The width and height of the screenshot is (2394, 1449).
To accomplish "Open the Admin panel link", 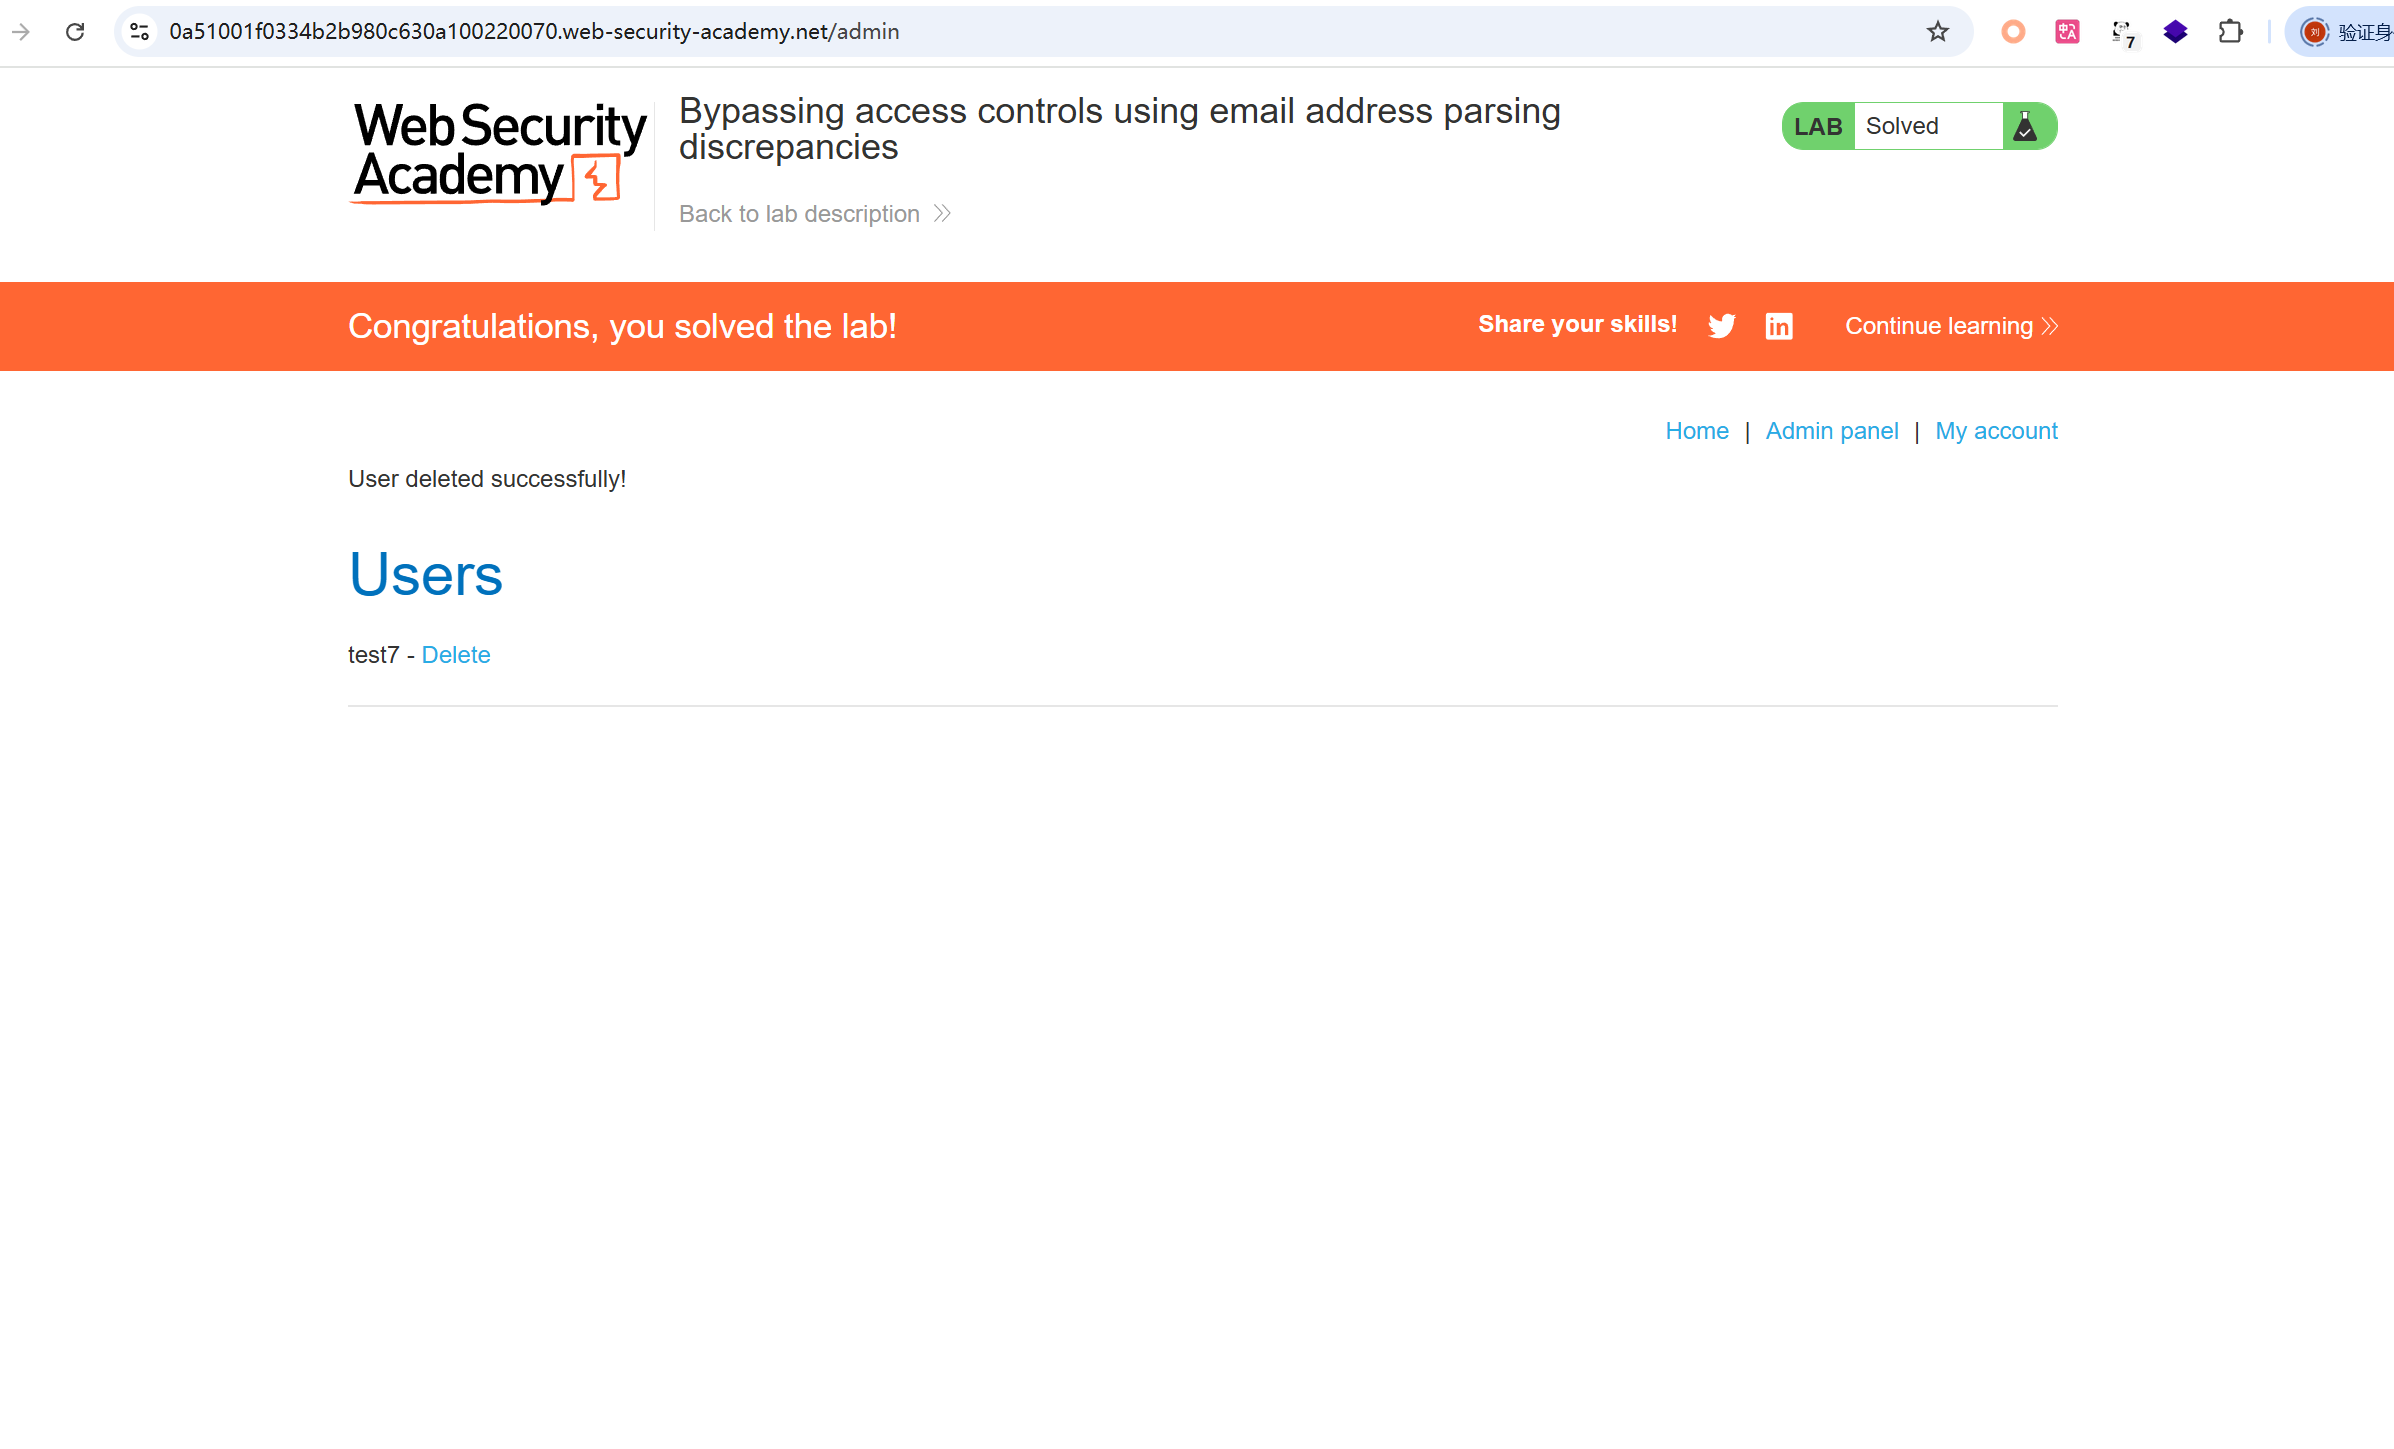I will (1831, 431).
